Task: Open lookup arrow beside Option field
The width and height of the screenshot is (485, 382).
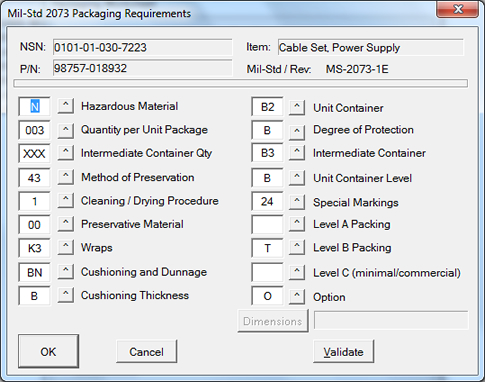Action: (x=297, y=296)
